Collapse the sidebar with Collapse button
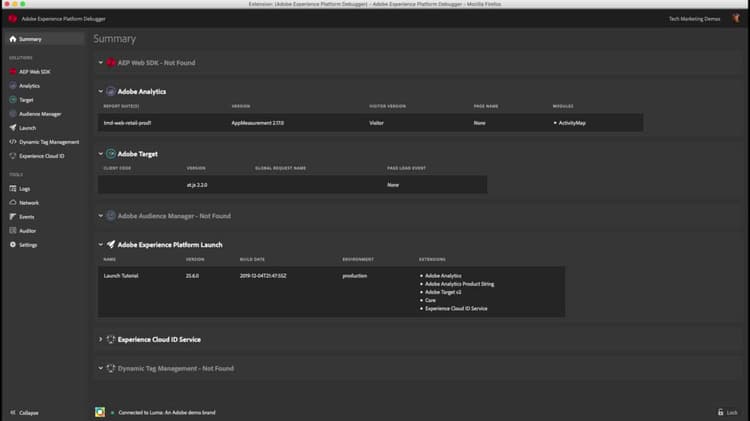 (24, 412)
